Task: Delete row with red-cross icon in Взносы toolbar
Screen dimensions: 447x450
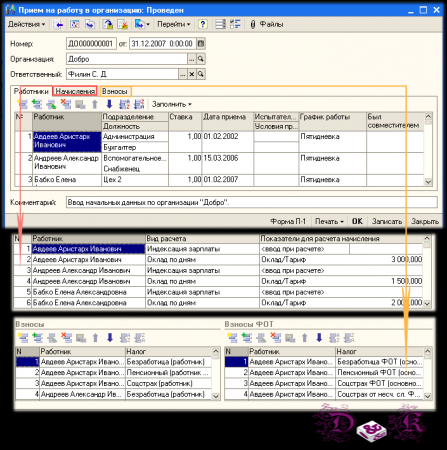Action: pos(66,338)
